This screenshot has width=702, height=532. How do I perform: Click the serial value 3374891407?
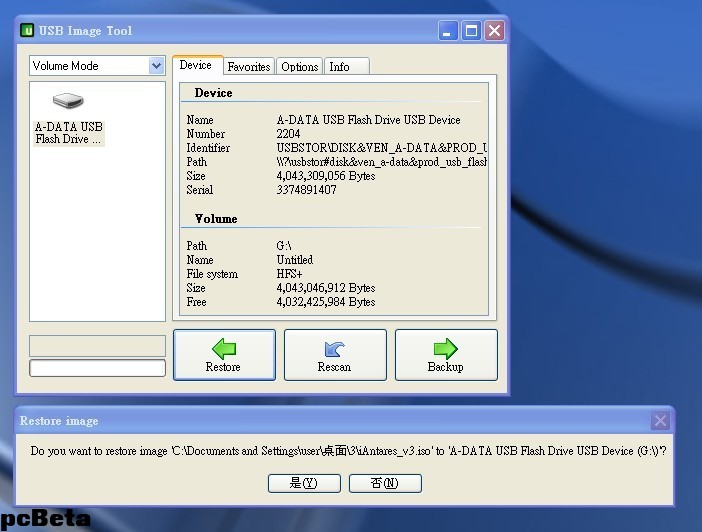[x=306, y=190]
